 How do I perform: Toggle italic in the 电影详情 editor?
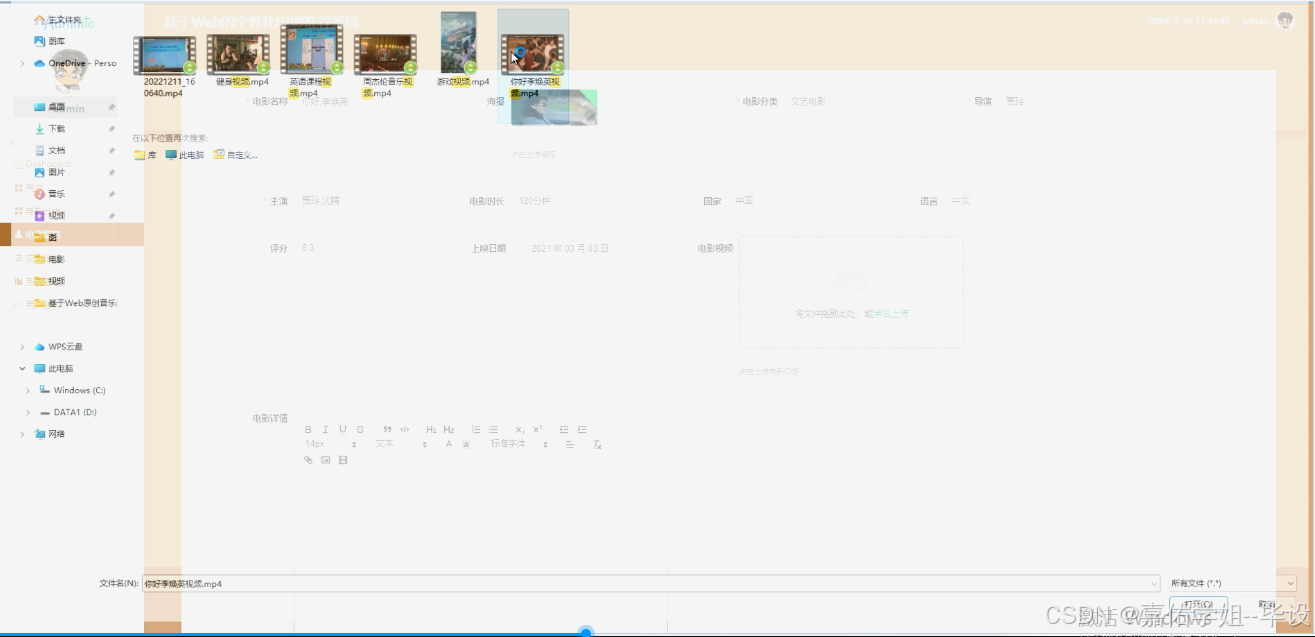click(325, 430)
